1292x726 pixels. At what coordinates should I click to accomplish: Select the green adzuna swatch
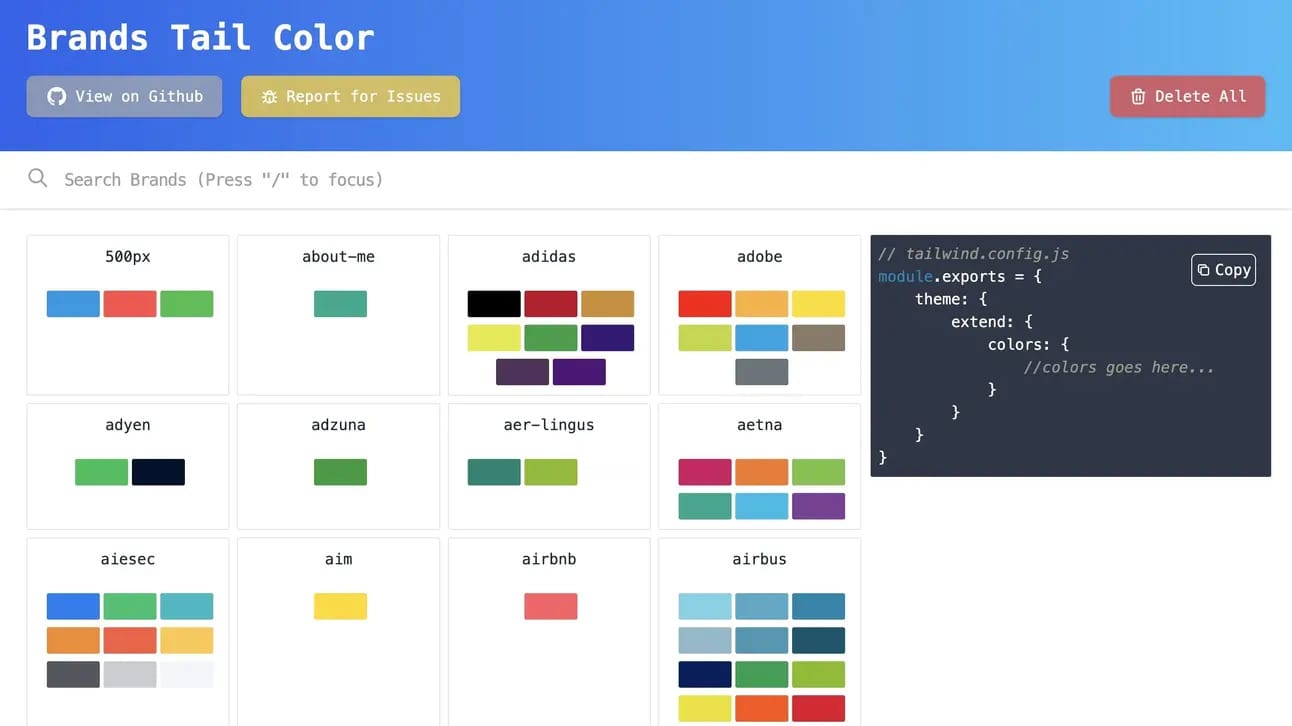[340, 472]
